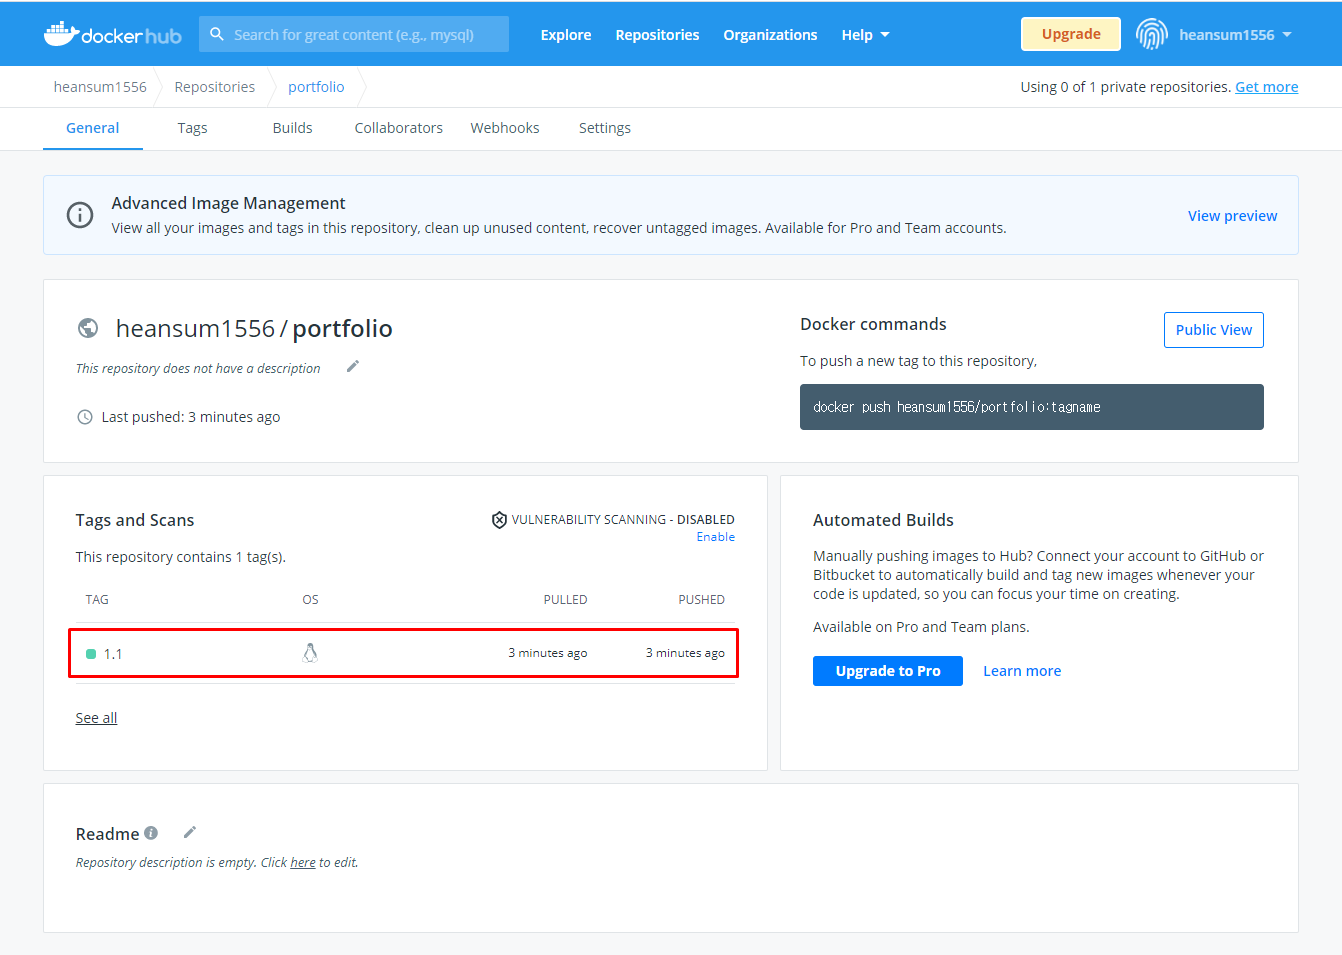Click the fingerprint avatar icon
Viewport: 1342px width, 955px height.
click(1152, 34)
